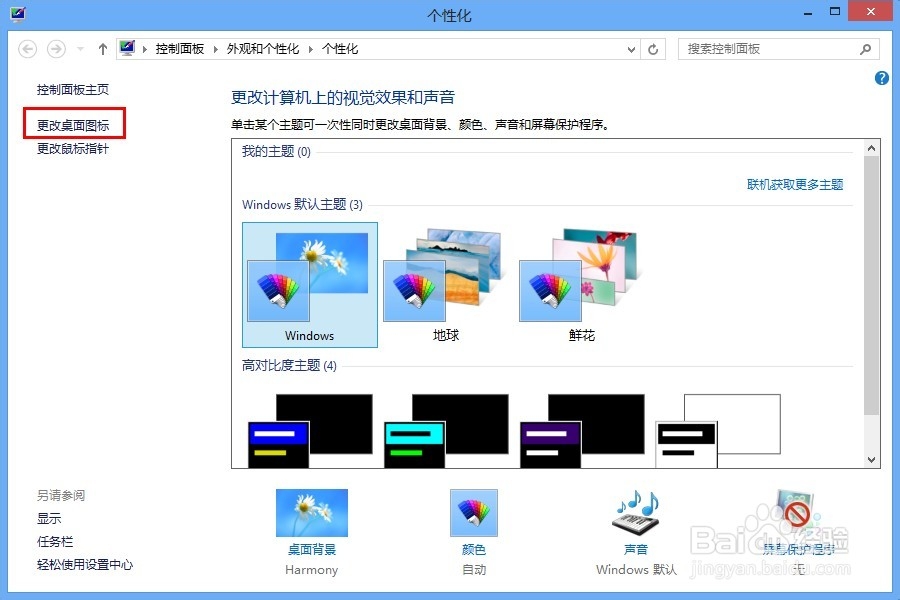900x600 pixels.
Task: Minimize the 个性化 window
Action: (x=808, y=13)
